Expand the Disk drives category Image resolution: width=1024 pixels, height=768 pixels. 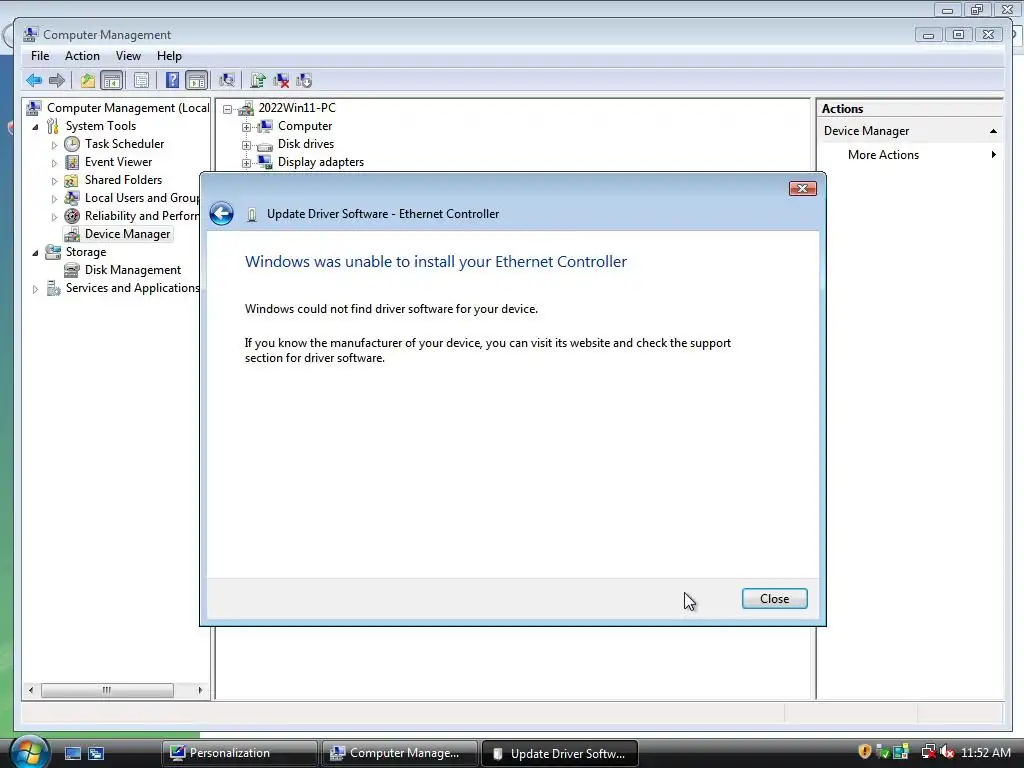246,145
